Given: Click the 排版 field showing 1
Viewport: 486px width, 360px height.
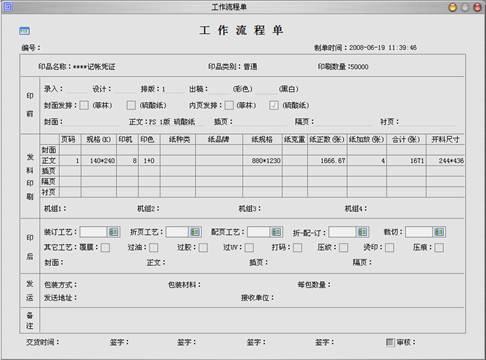Looking at the screenshot, I should pos(172,89).
